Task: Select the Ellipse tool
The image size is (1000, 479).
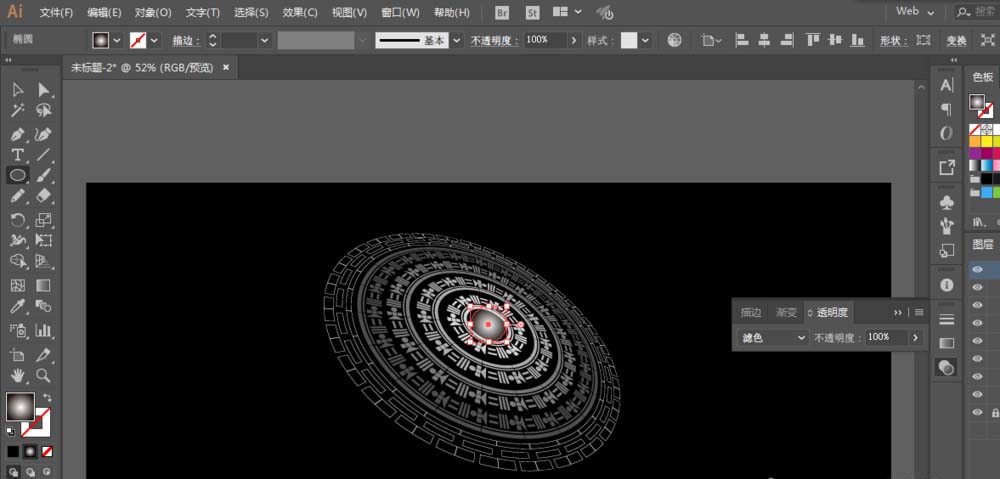Action: pos(17,175)
